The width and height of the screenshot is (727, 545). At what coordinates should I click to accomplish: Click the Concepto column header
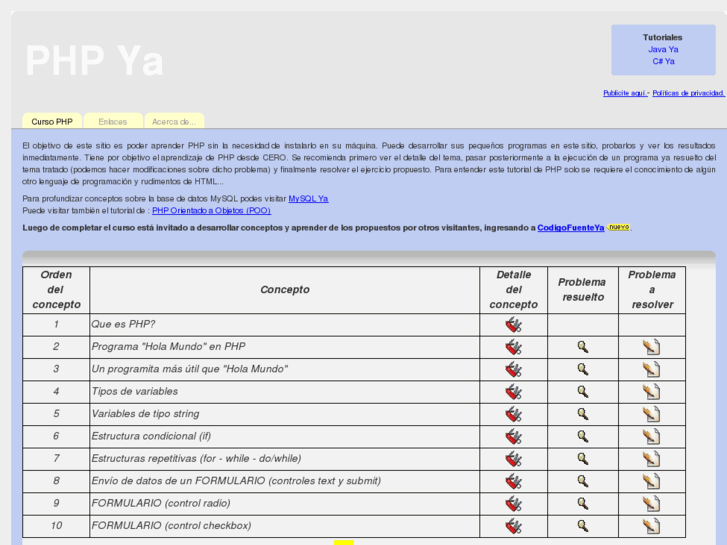tap(285, 290)
